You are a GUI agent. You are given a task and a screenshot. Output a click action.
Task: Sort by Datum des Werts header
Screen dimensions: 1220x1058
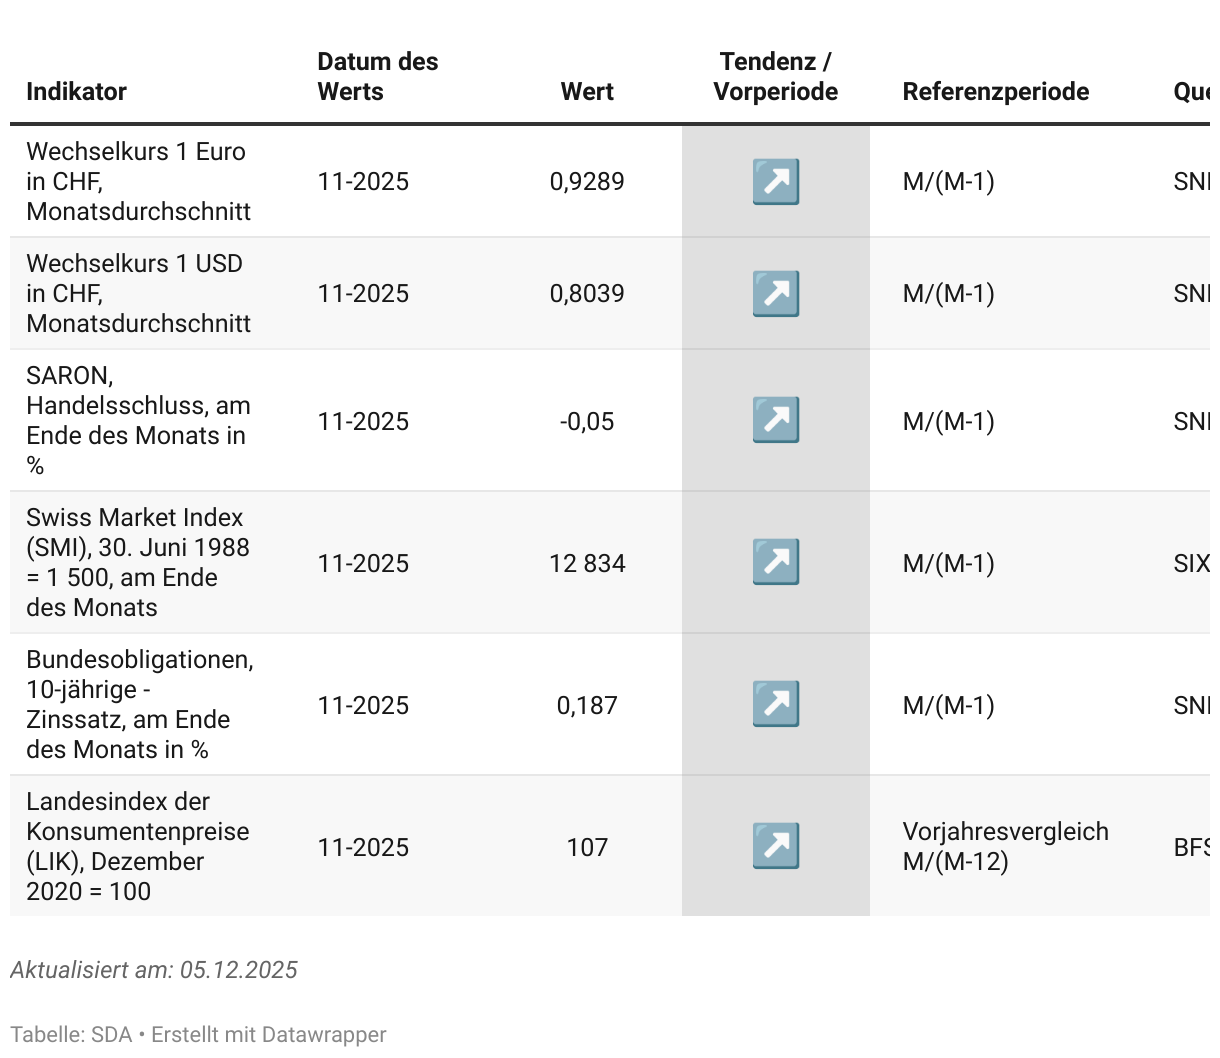(377, 77)
